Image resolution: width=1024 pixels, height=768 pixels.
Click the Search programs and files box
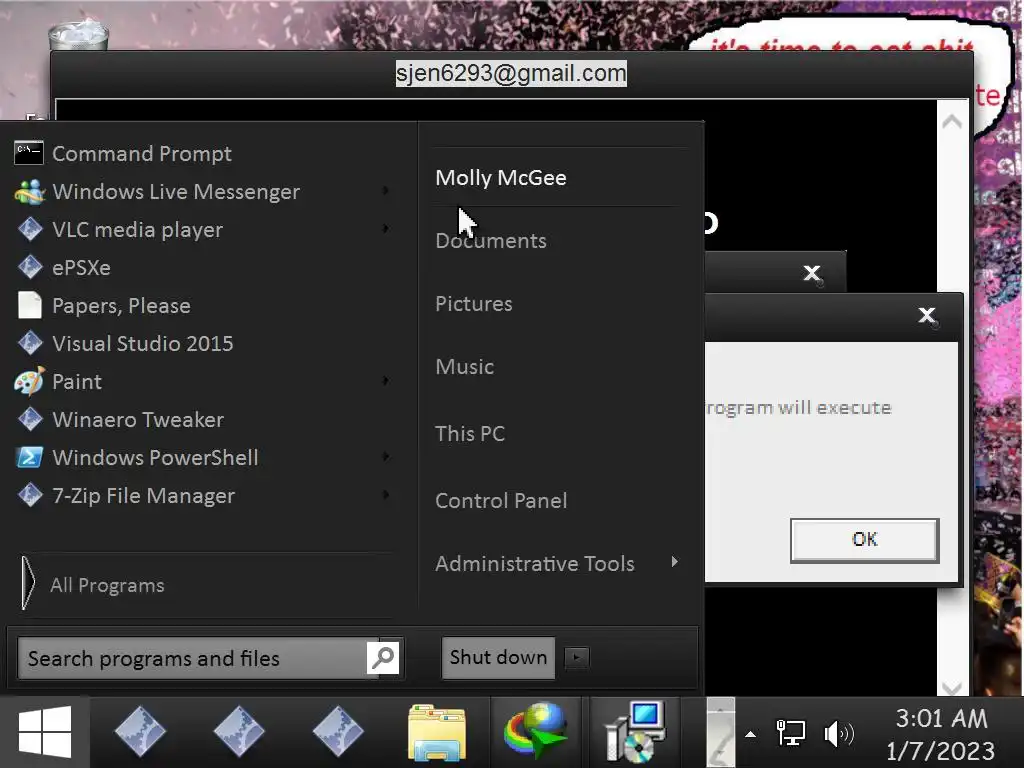point(193,658)
